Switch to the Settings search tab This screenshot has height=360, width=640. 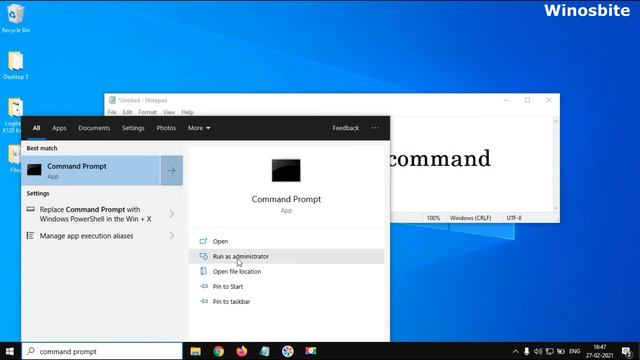pyautogui.click(x=133, y=128)
